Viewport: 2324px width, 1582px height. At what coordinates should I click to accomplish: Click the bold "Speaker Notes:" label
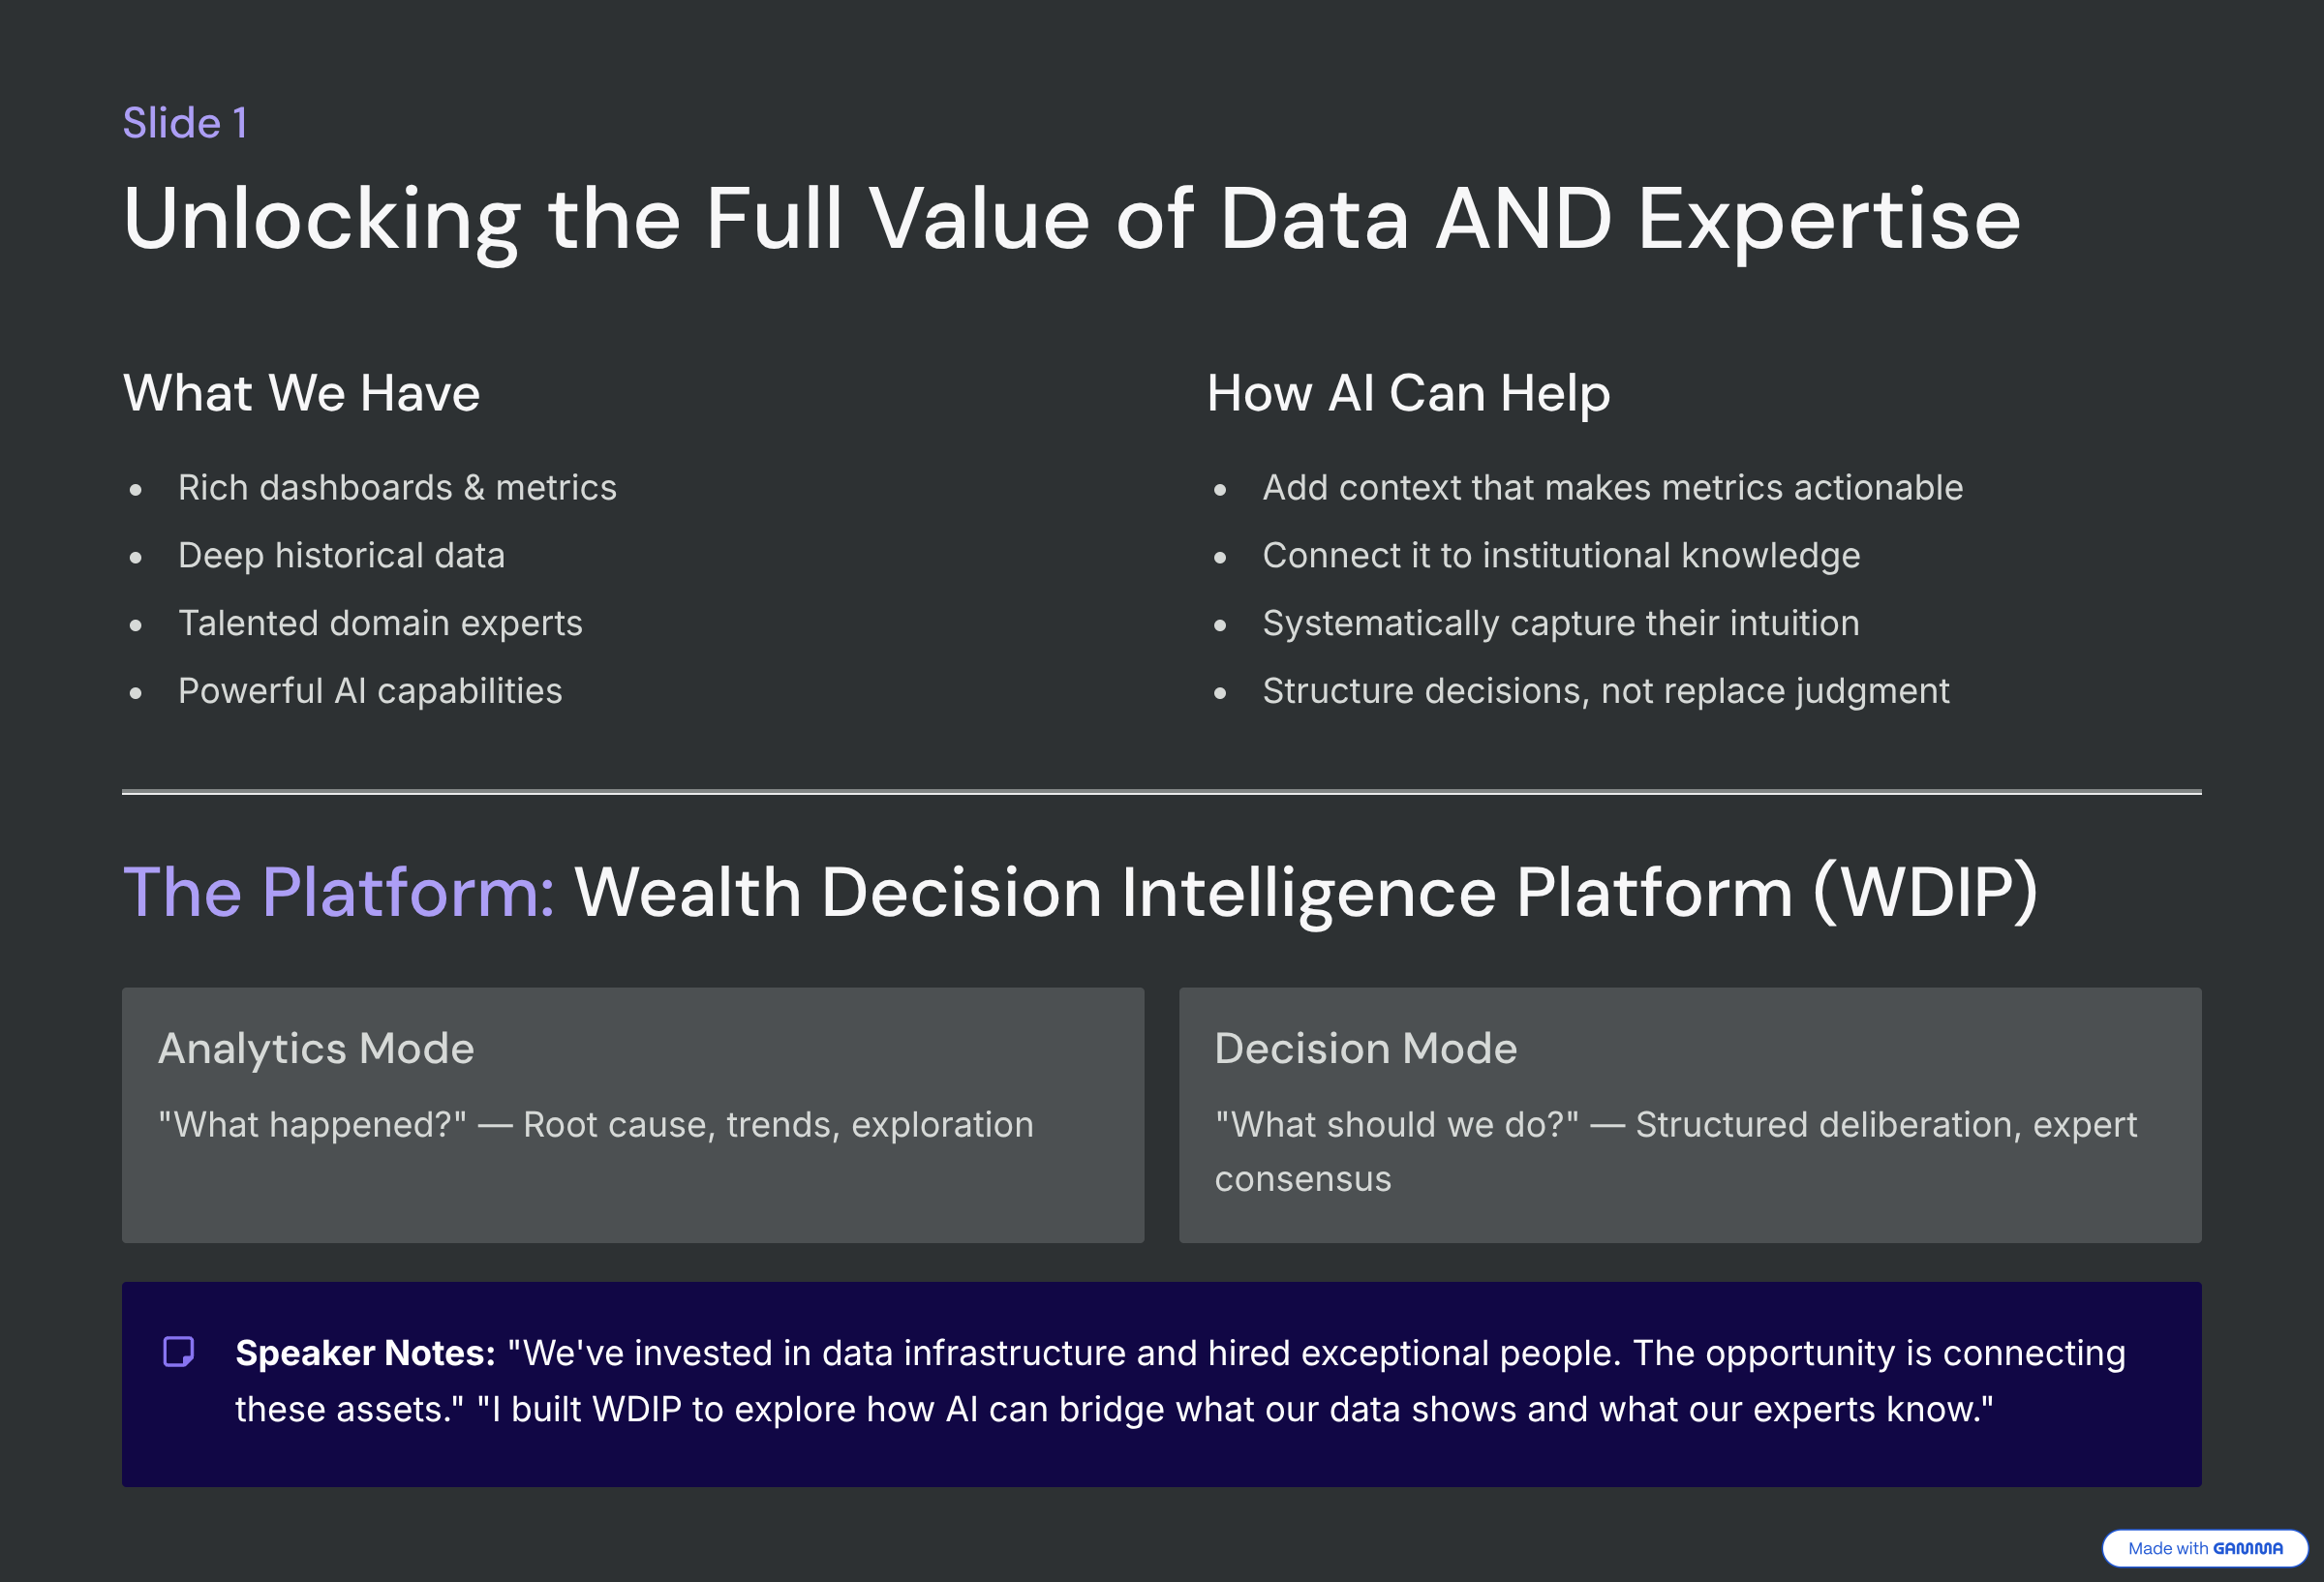pos(365,1353)
